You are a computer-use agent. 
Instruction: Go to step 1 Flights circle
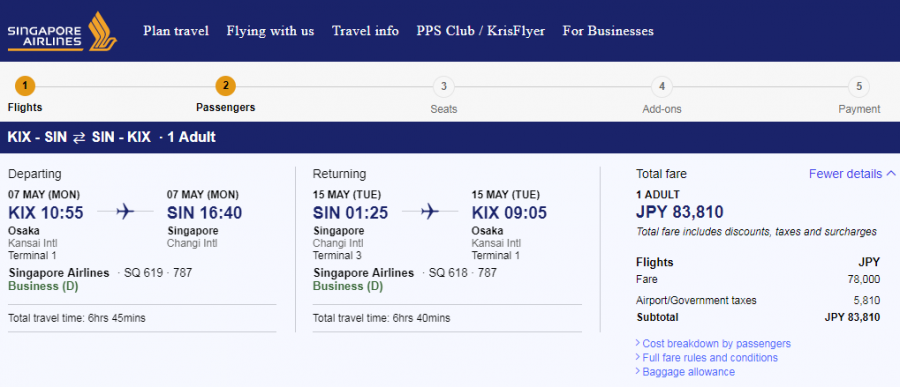tap(25, 87)
